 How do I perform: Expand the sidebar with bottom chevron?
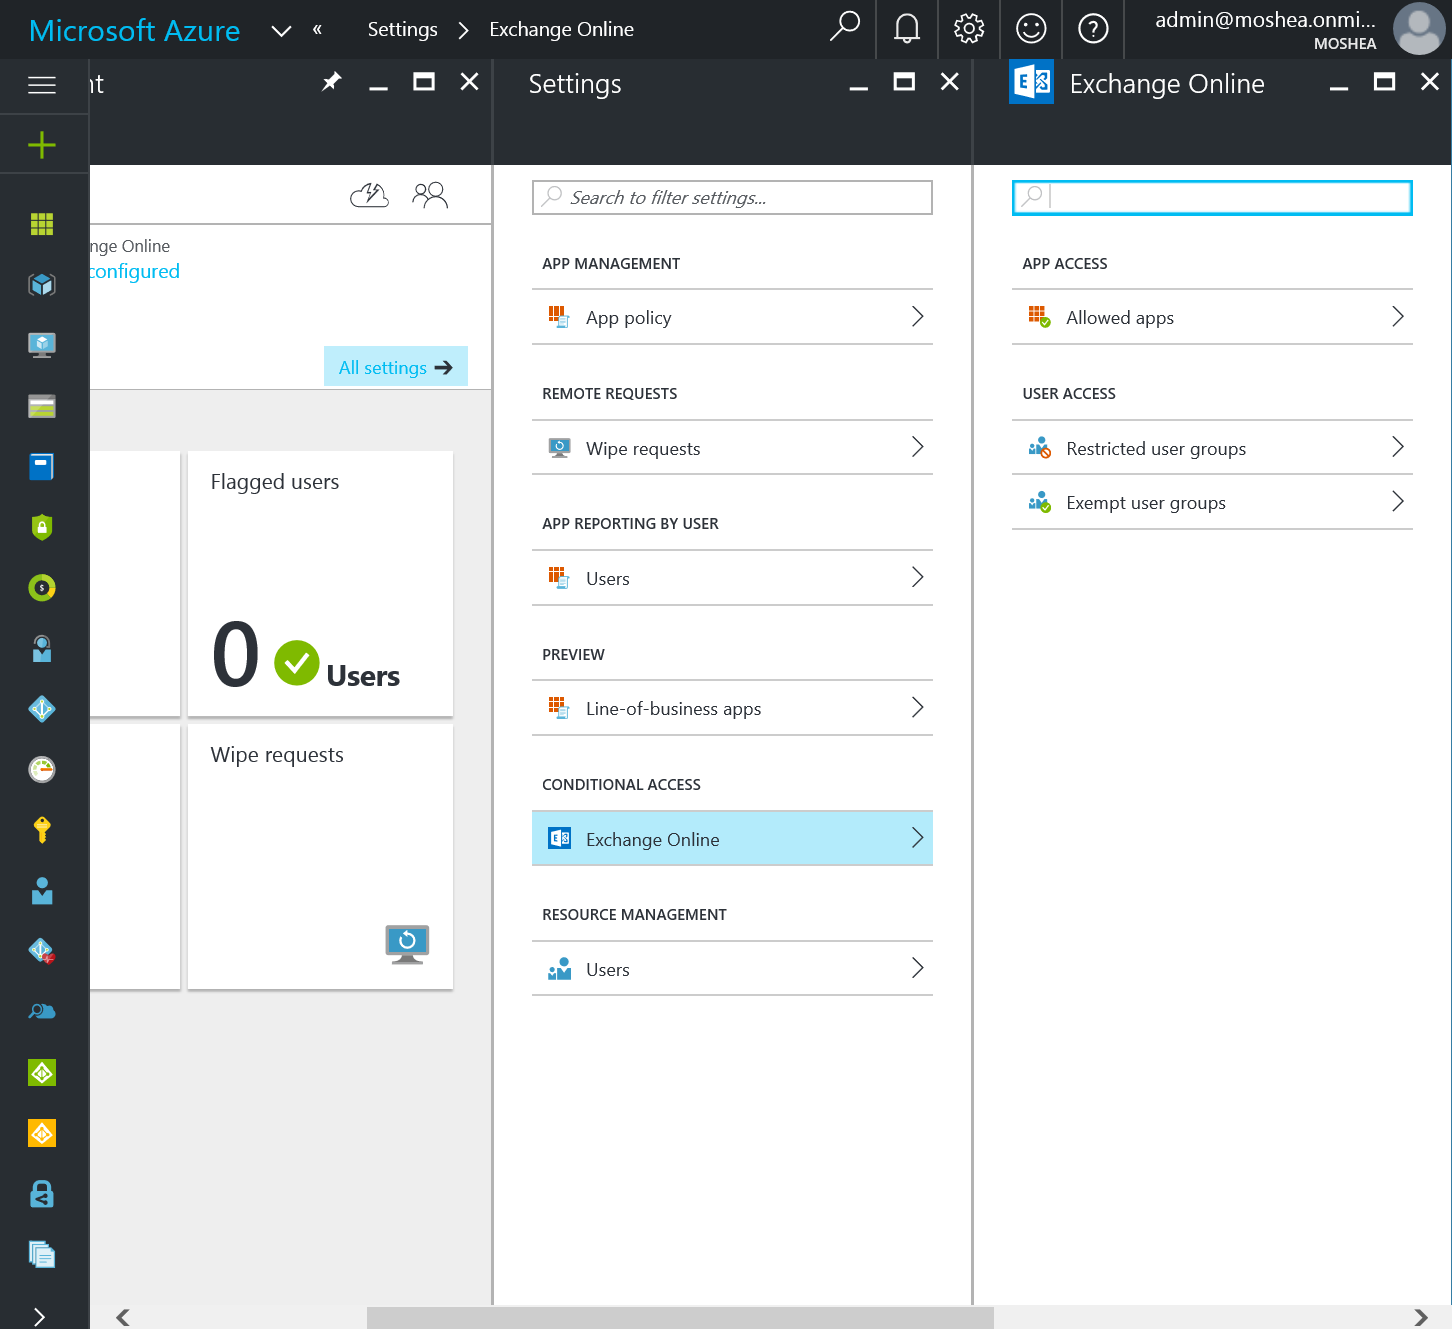point(40,1316)
